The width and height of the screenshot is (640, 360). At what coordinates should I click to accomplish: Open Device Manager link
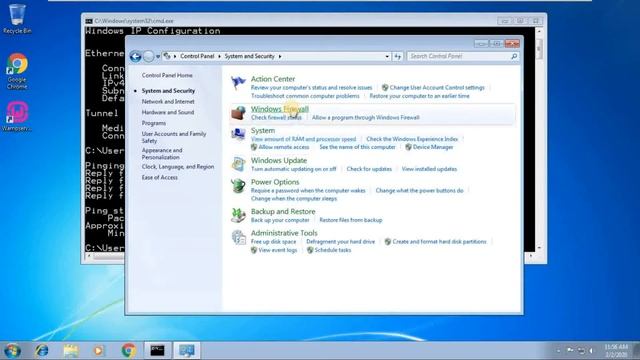coord(433,147)
